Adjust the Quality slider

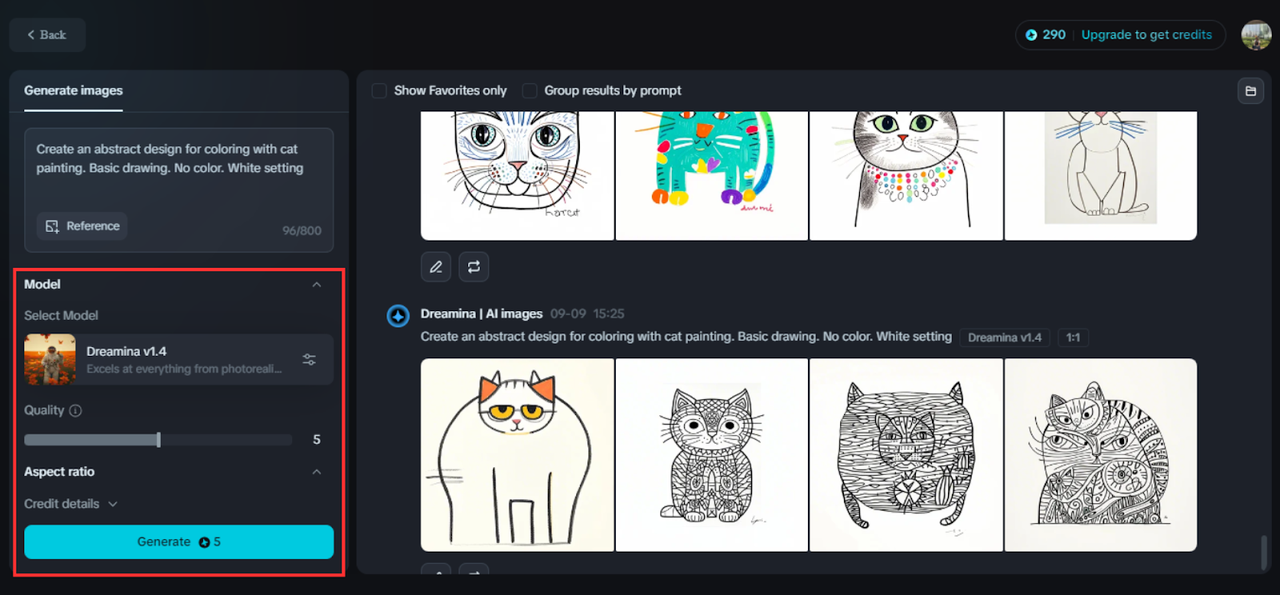(x=158, y=440)
